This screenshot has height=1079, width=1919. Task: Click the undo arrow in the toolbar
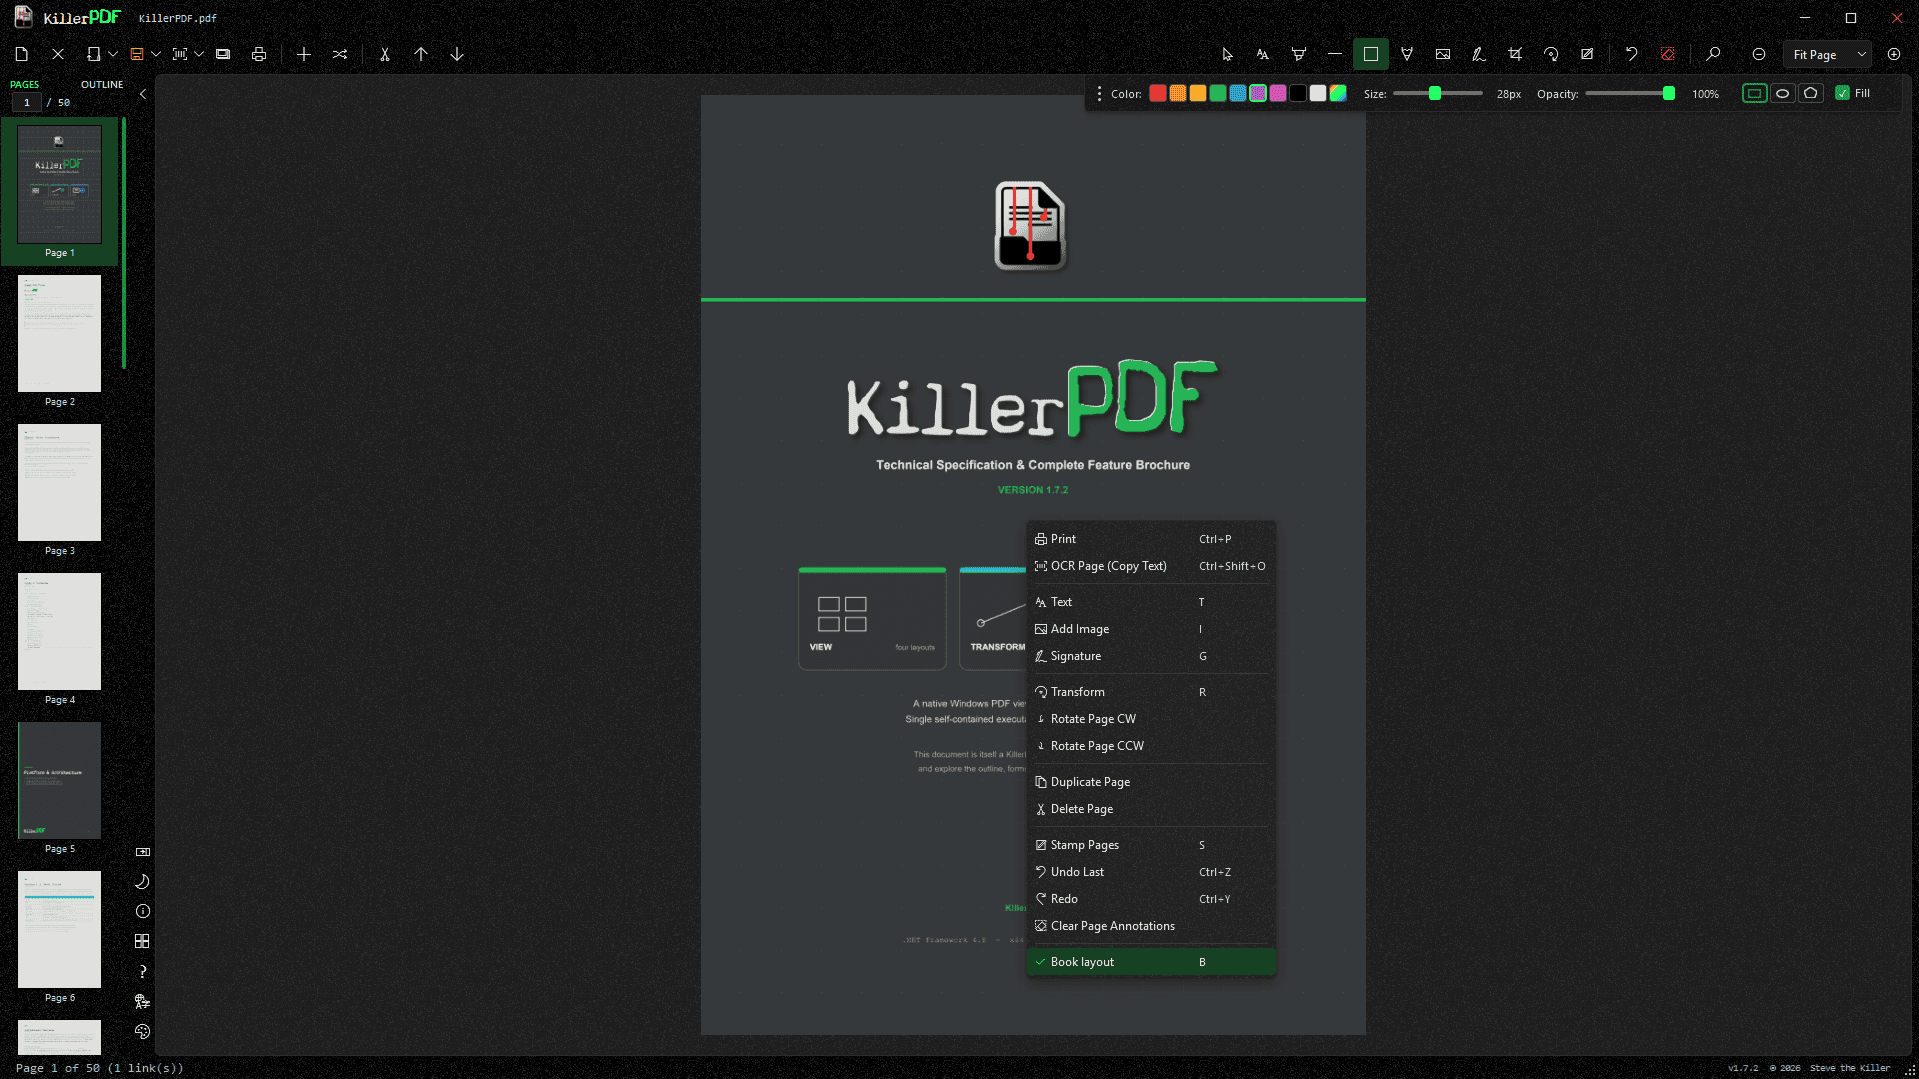click(x=1631, y=54)
